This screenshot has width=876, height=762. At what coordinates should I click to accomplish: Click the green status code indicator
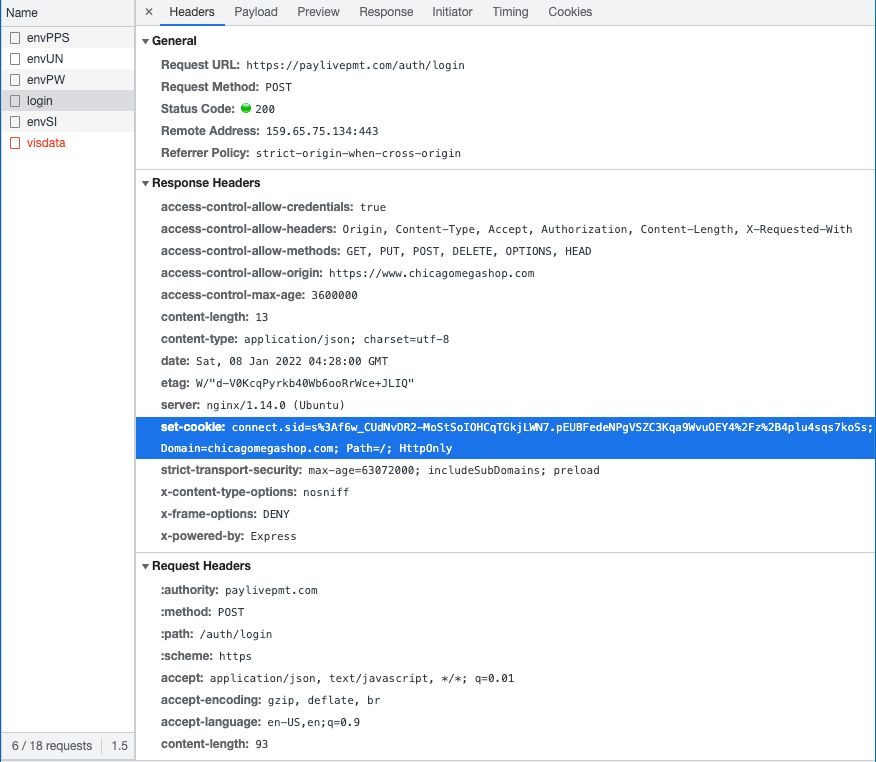[x=246, y=108]
